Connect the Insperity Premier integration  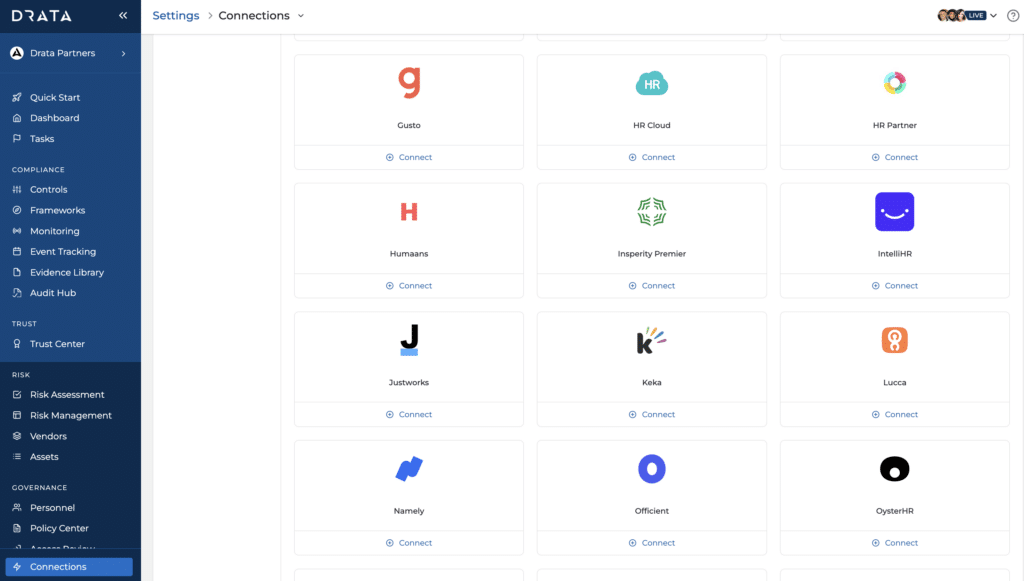[652, 286]
